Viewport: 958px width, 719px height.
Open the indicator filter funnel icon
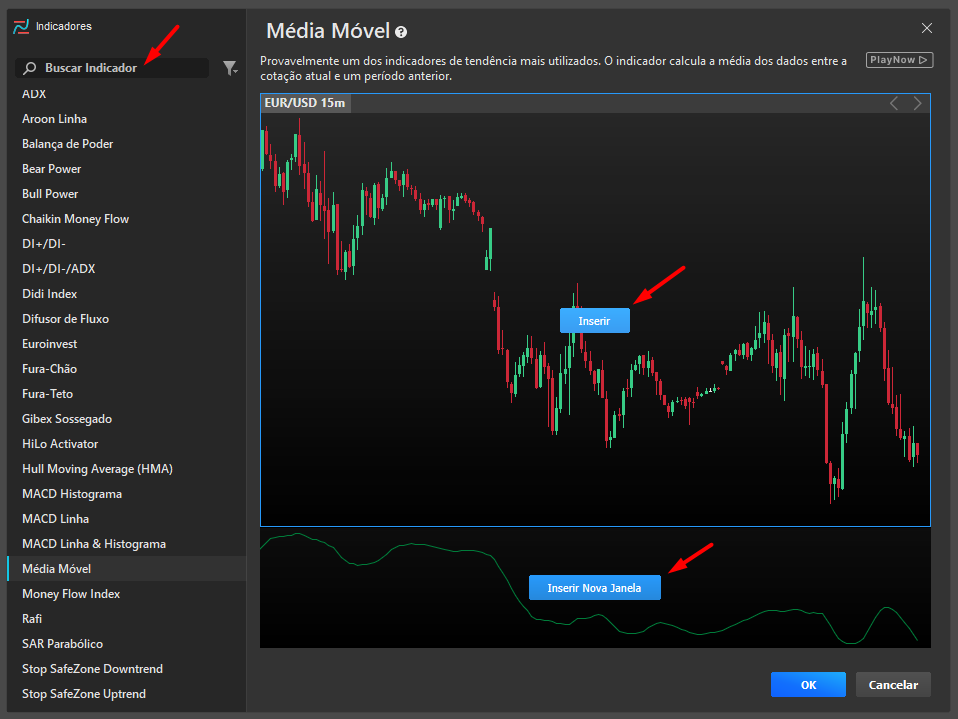pyautogui.click(x=229, y=68)
